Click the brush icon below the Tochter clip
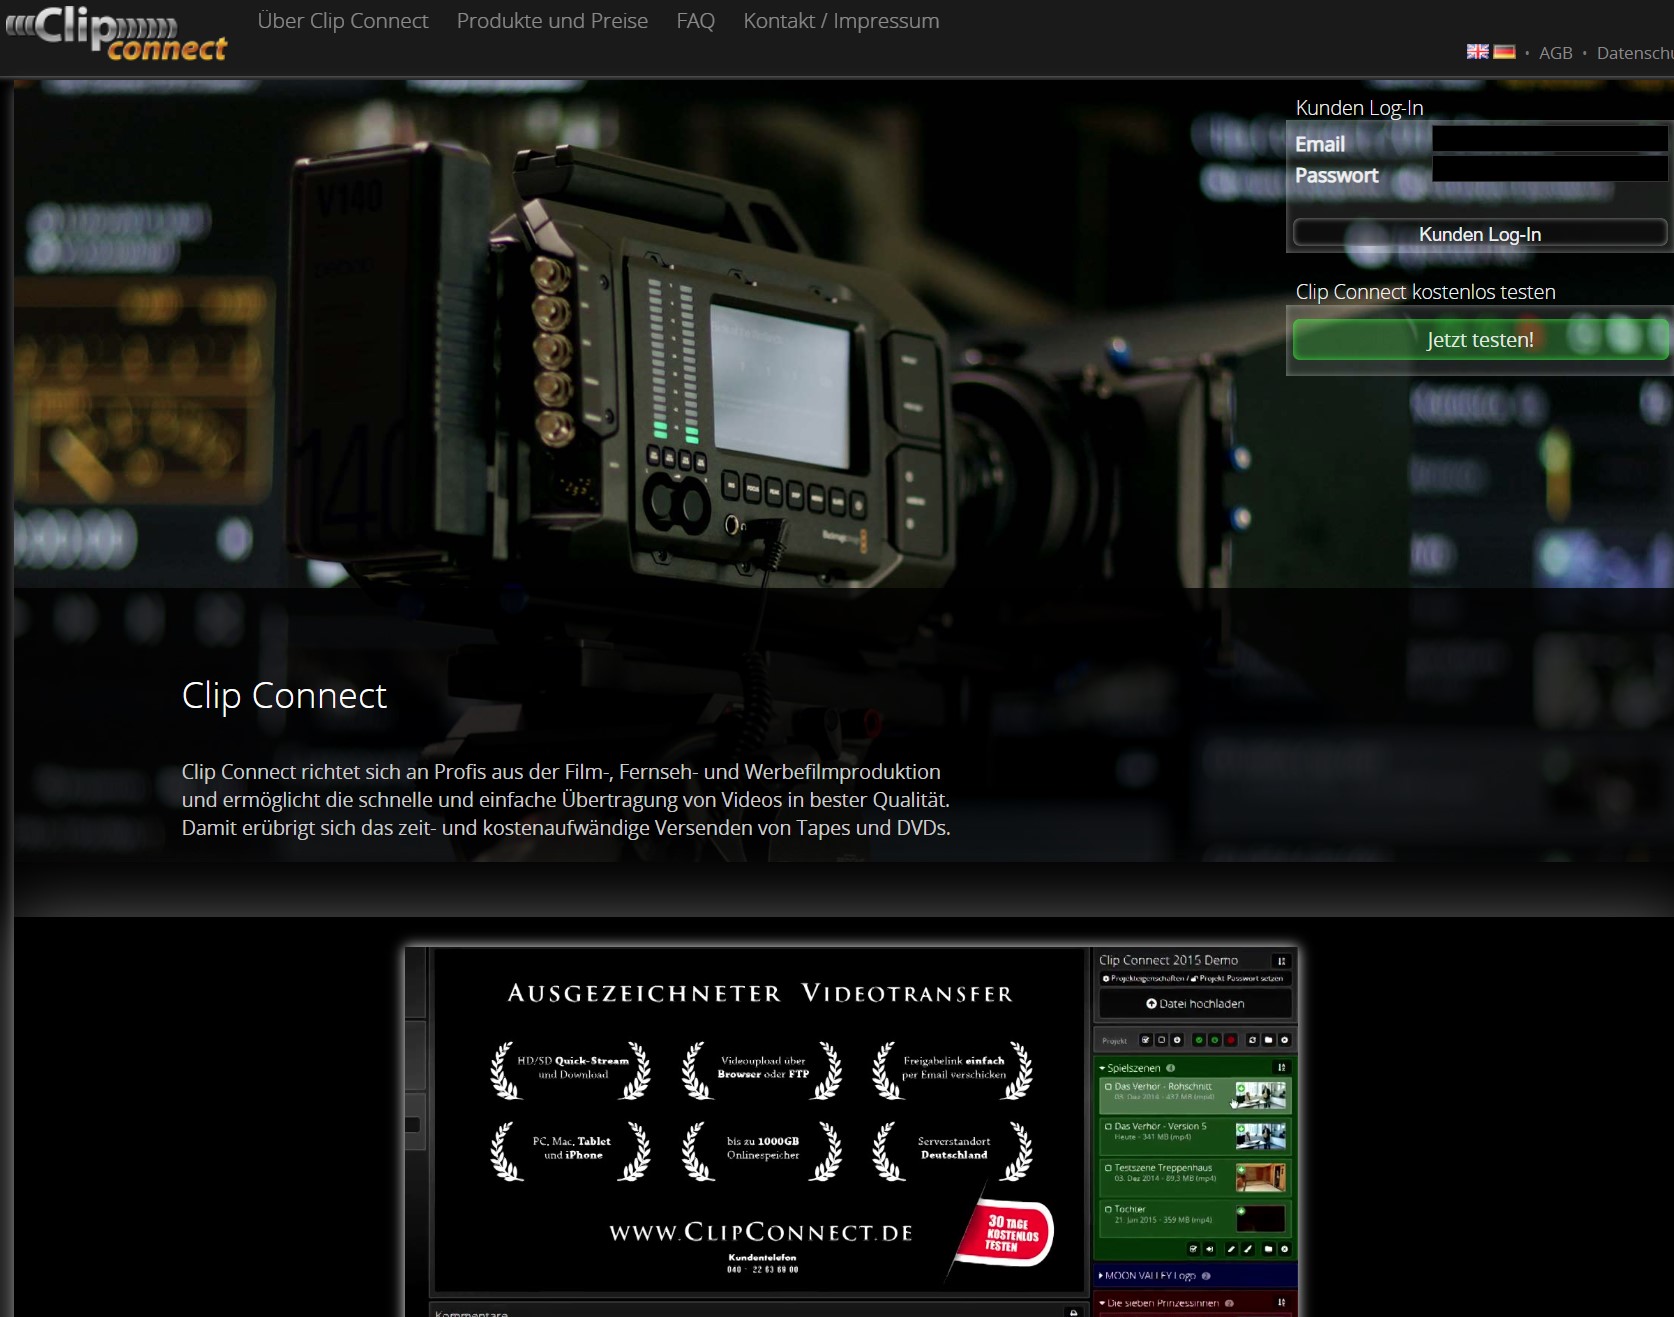Screen dimensions: 1674x1317 (x=1248, y=1249)
